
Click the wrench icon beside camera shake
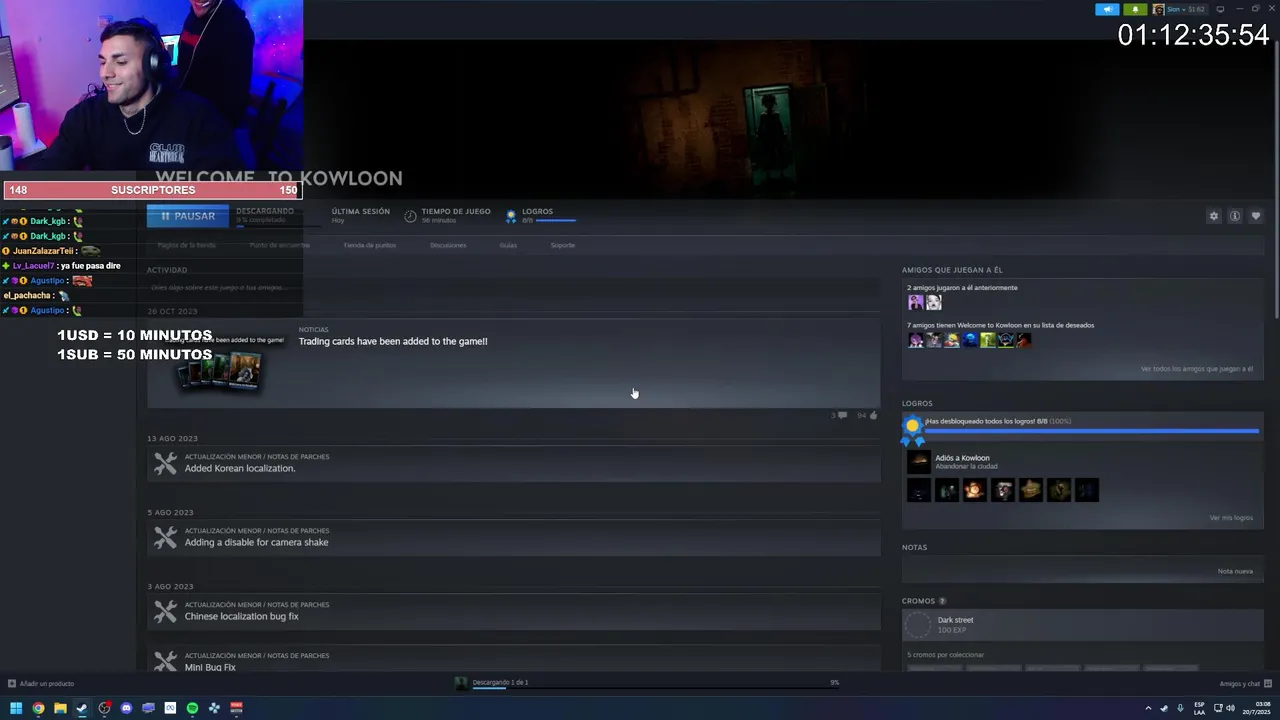(165, 537)
